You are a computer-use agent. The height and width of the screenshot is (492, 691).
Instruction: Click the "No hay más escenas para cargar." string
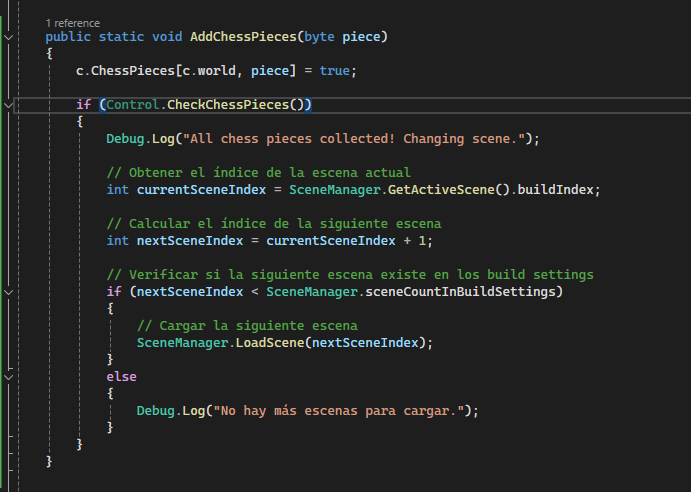point(338,411)
